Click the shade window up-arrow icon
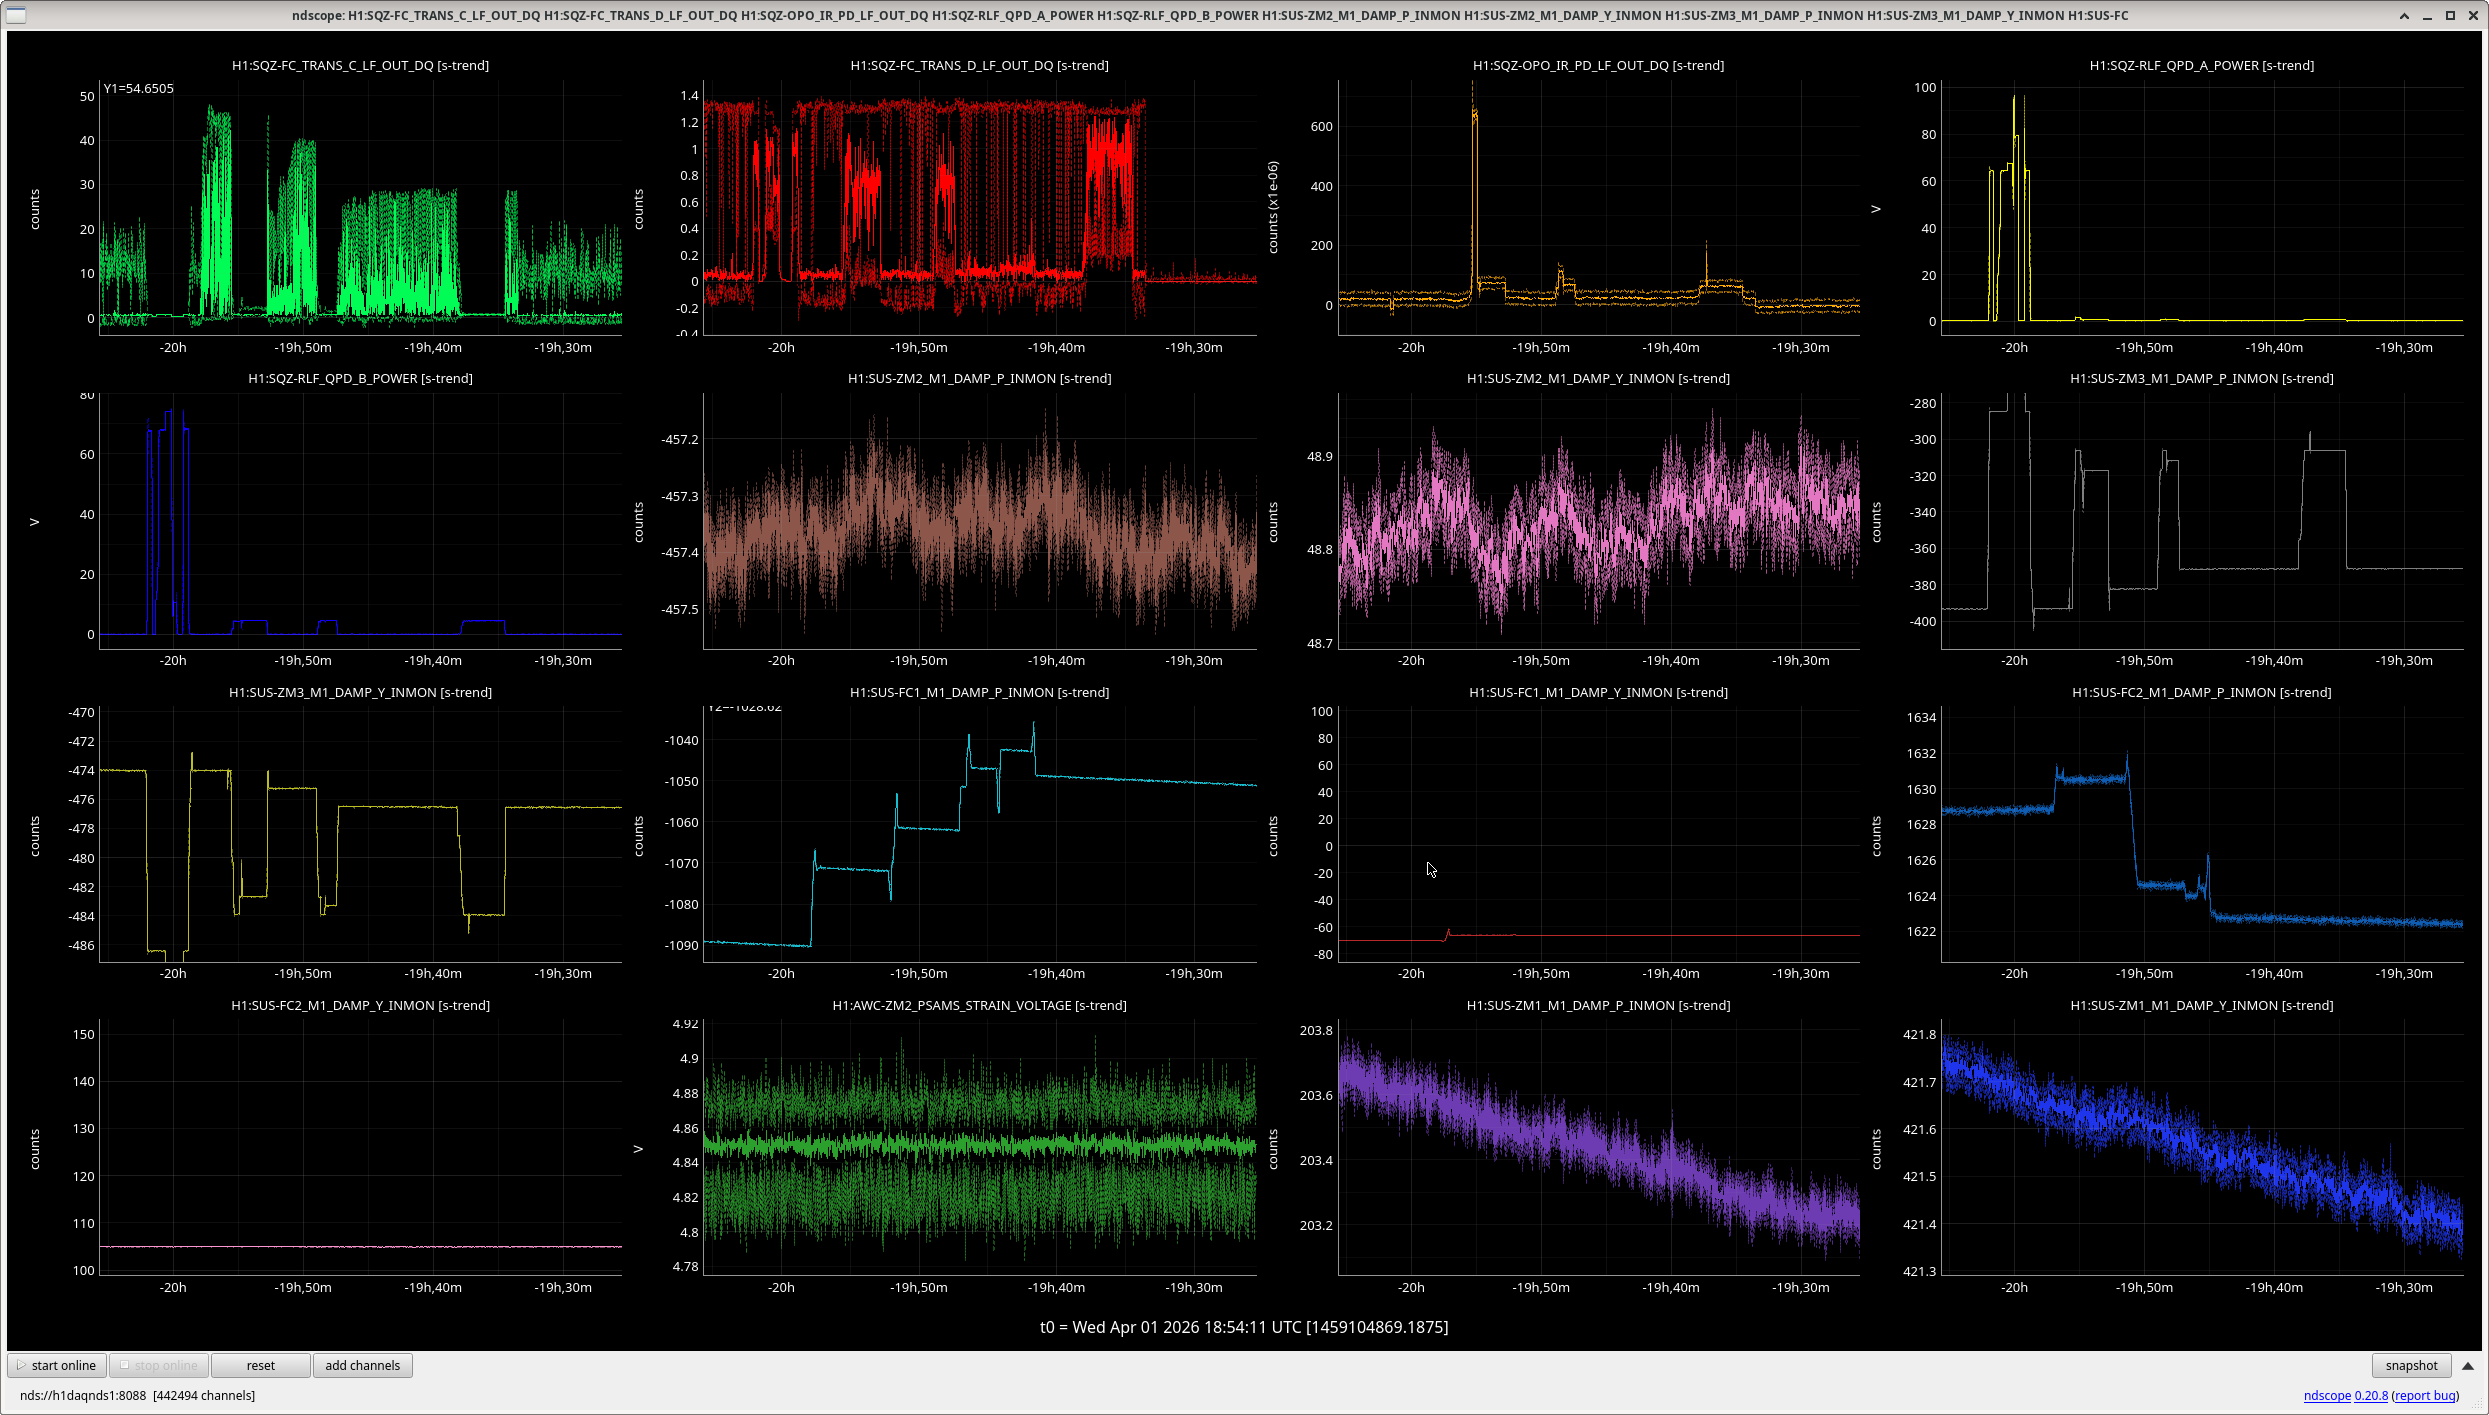 (x=2404, y=15)
